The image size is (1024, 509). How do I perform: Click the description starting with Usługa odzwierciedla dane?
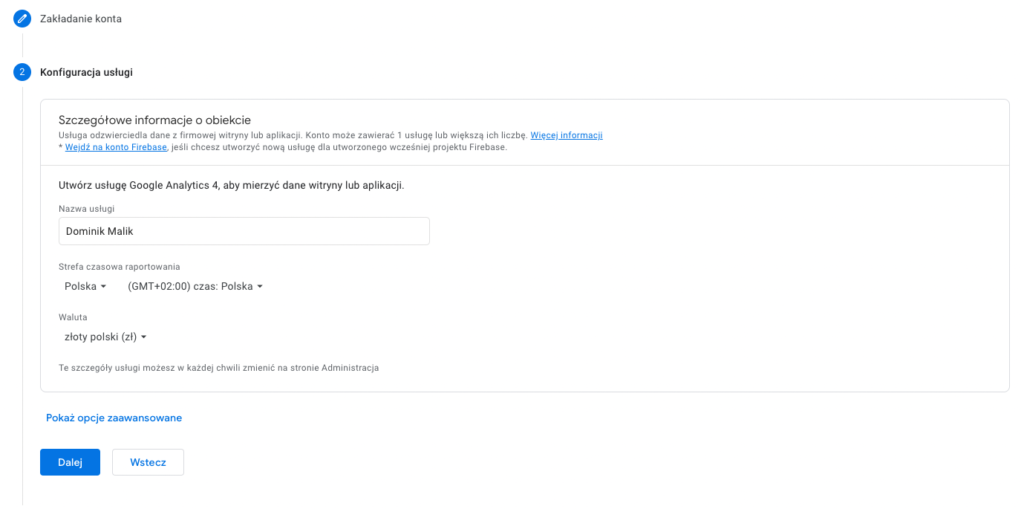(293, 135)
